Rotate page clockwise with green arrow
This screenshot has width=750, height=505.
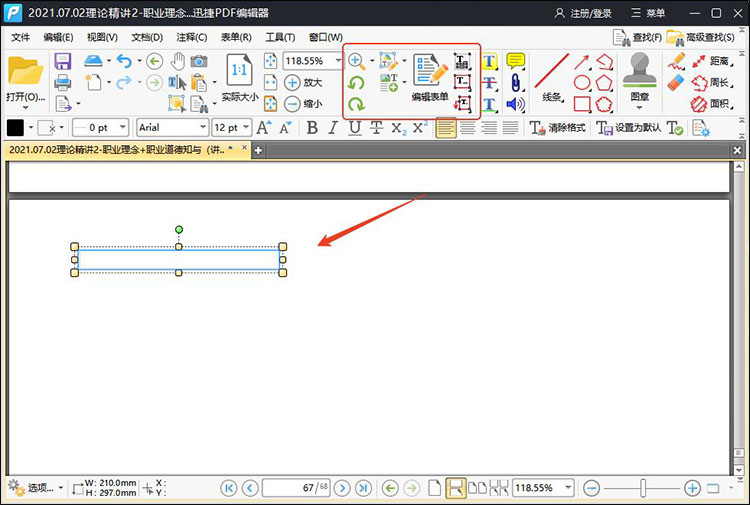(x=356, y=104)
